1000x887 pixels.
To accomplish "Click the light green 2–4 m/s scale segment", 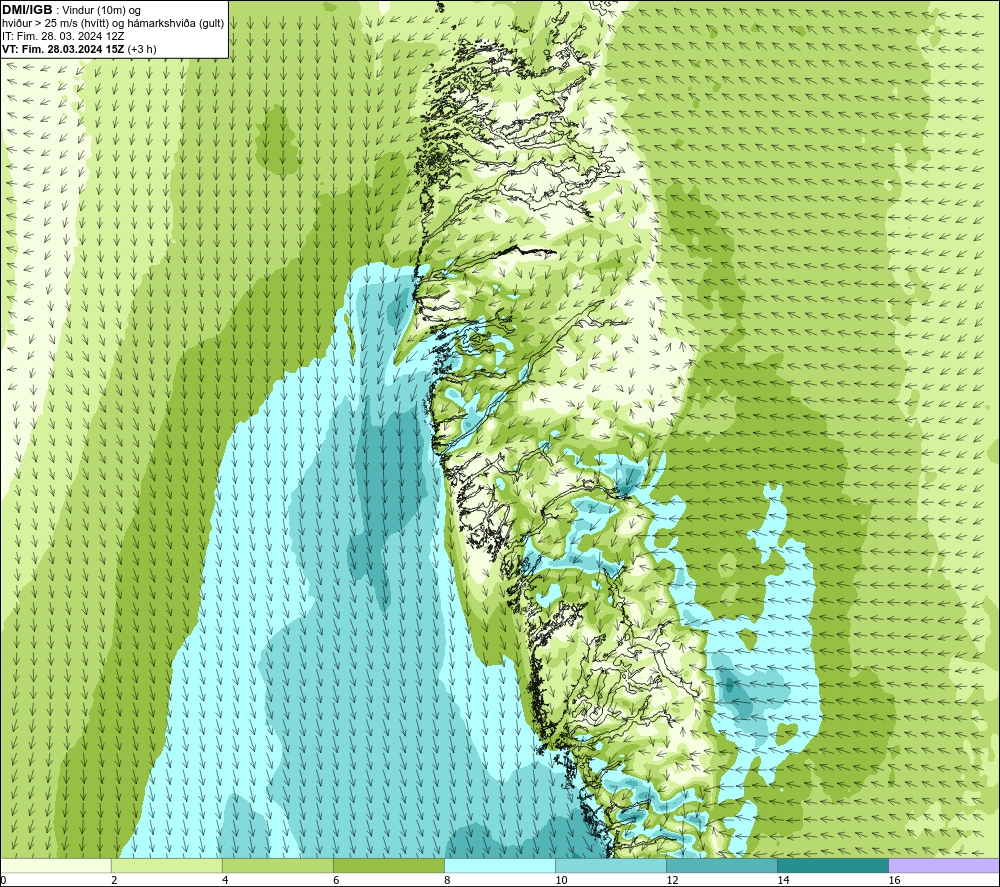I will point(166,866).
